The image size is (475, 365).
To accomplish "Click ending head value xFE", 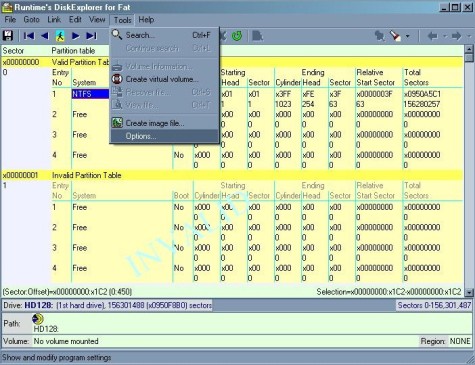I will click(308, 94).
